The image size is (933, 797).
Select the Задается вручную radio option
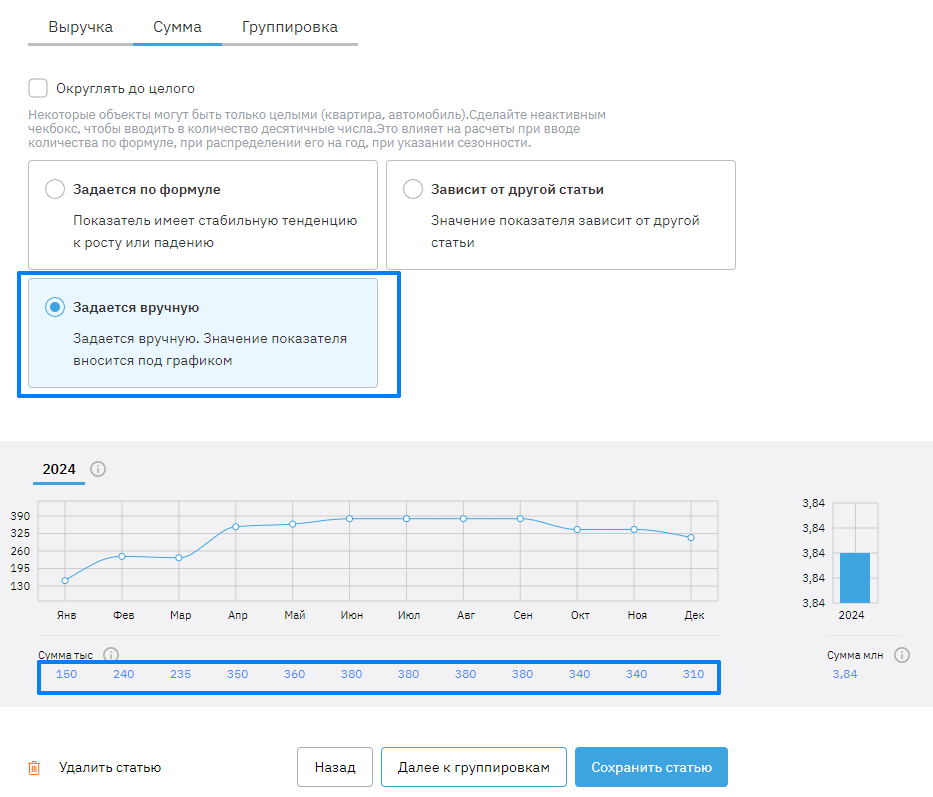point(56,307)
